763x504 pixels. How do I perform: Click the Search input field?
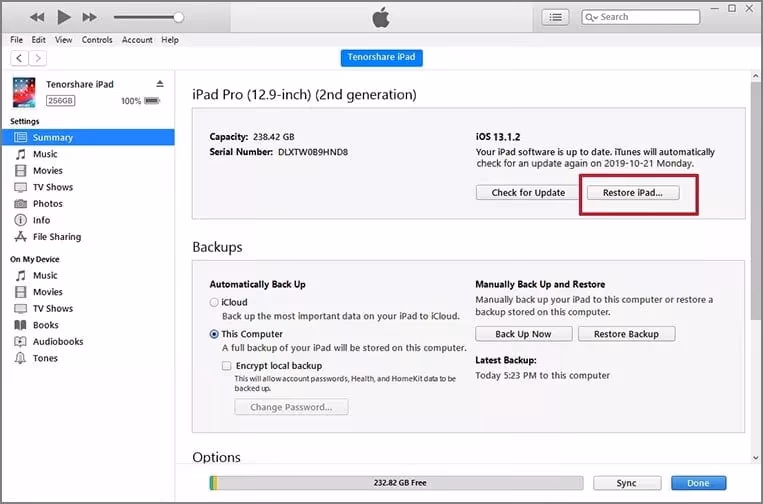point(640,17)
